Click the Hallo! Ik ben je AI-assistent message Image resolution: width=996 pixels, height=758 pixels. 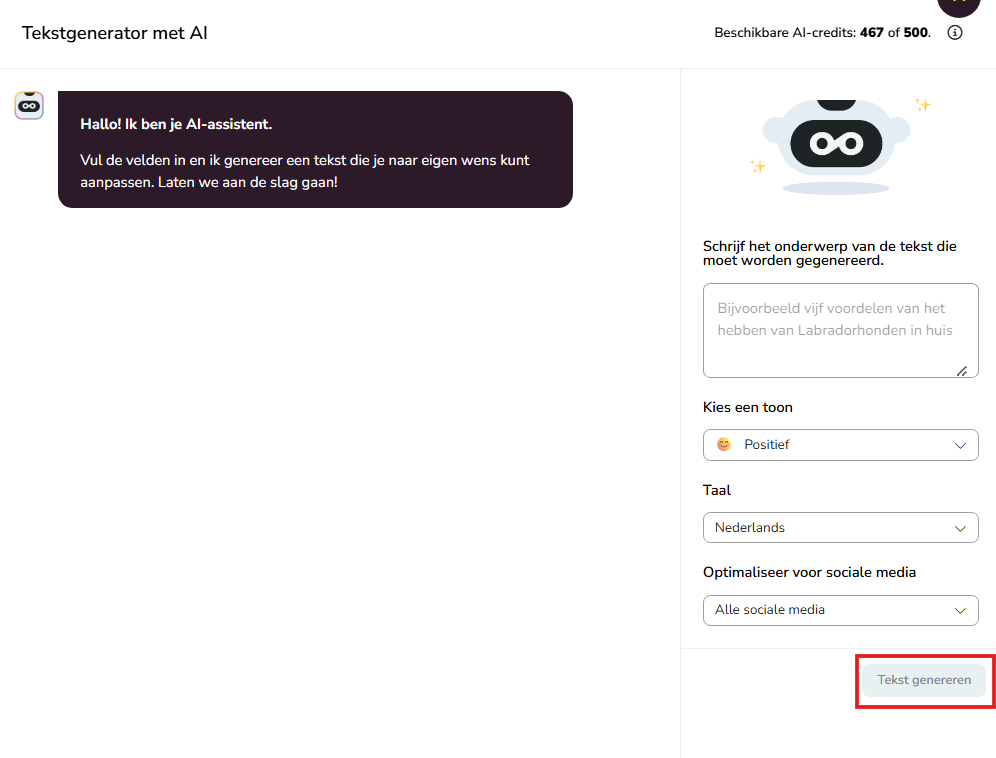pyautogui.click(x=176, y=124)
